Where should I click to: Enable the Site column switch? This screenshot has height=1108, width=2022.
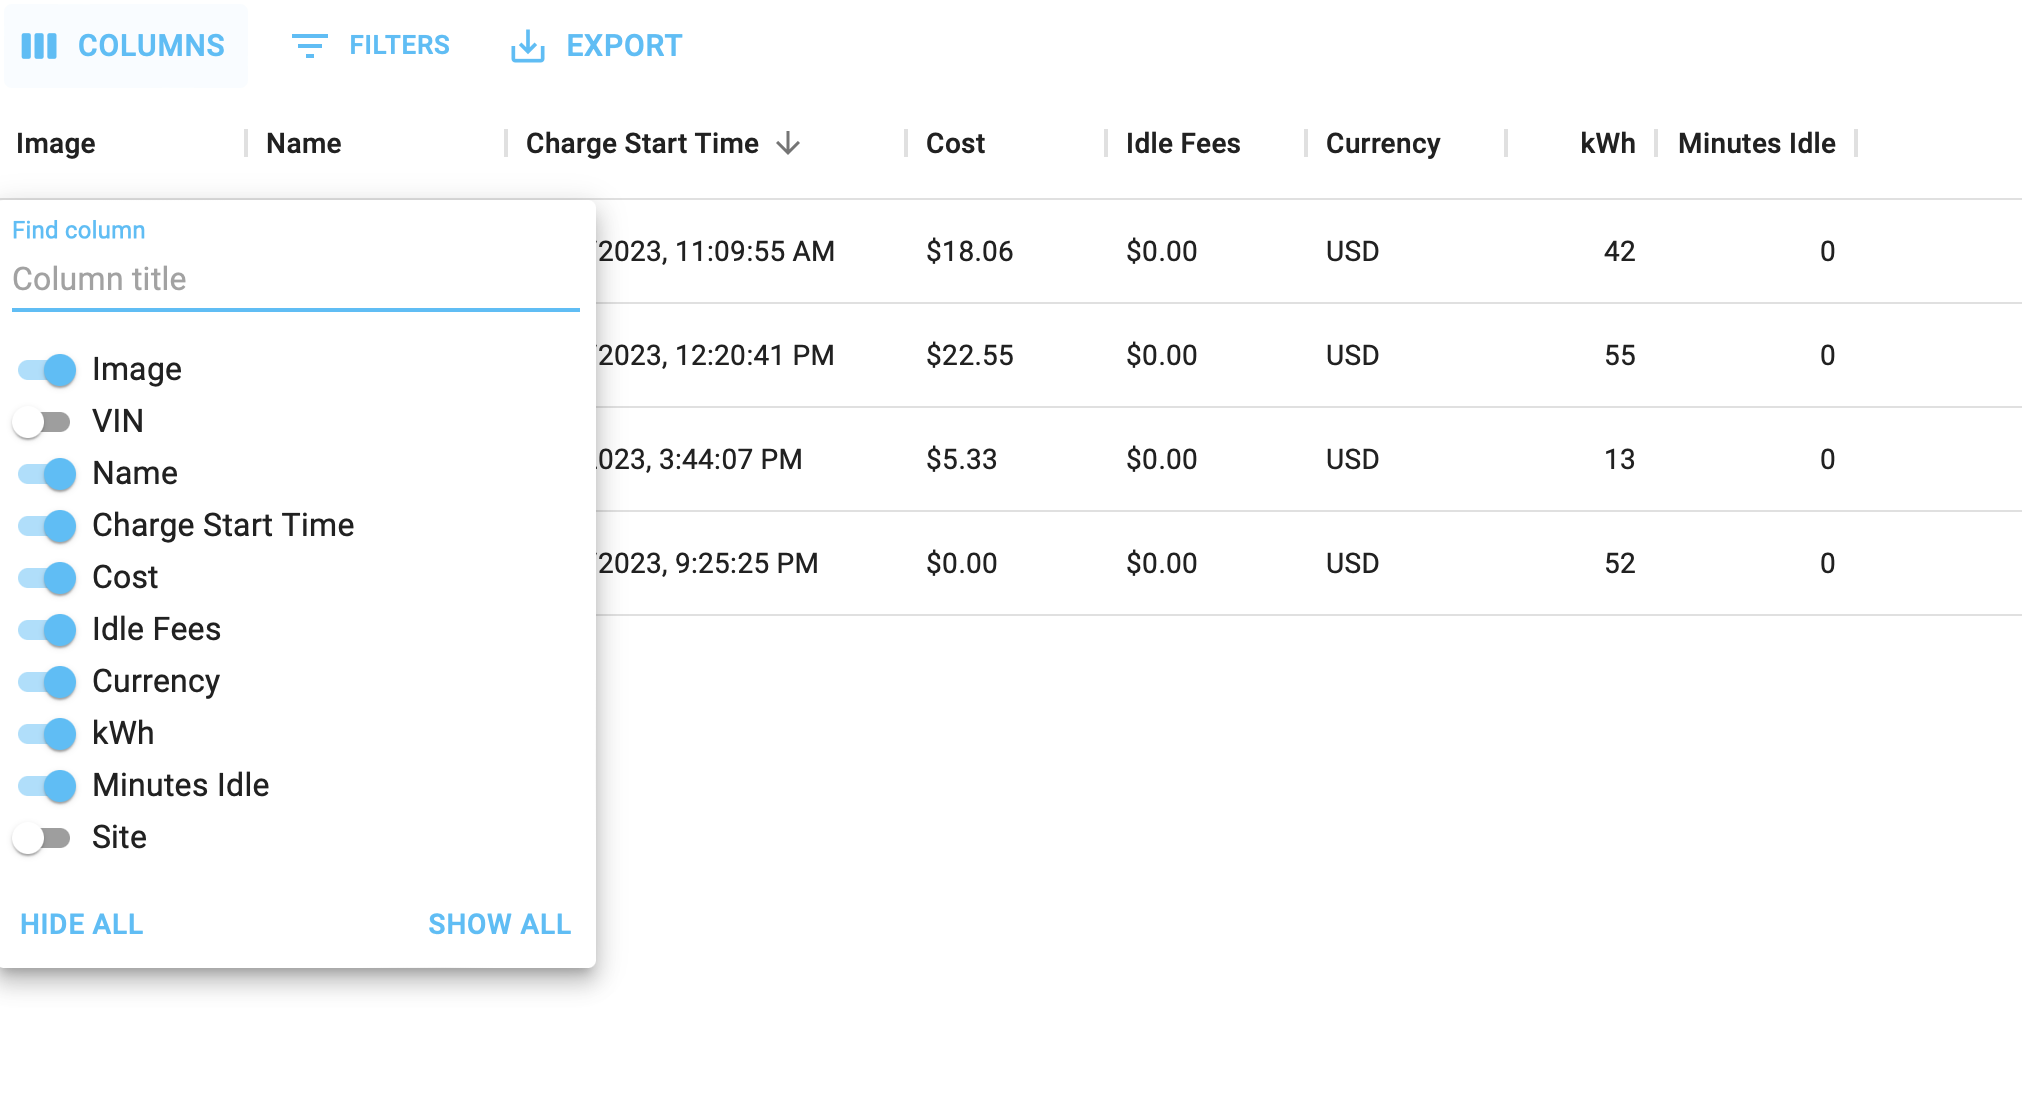[42, 838]
